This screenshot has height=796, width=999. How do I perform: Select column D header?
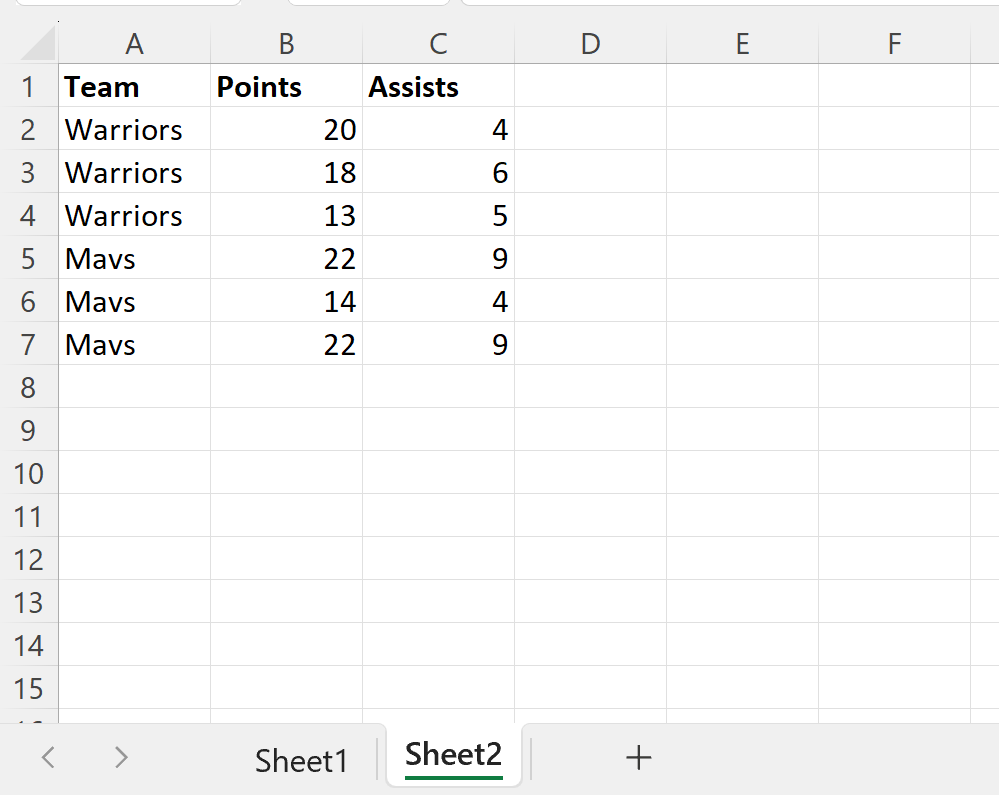(x=591, y=44)
